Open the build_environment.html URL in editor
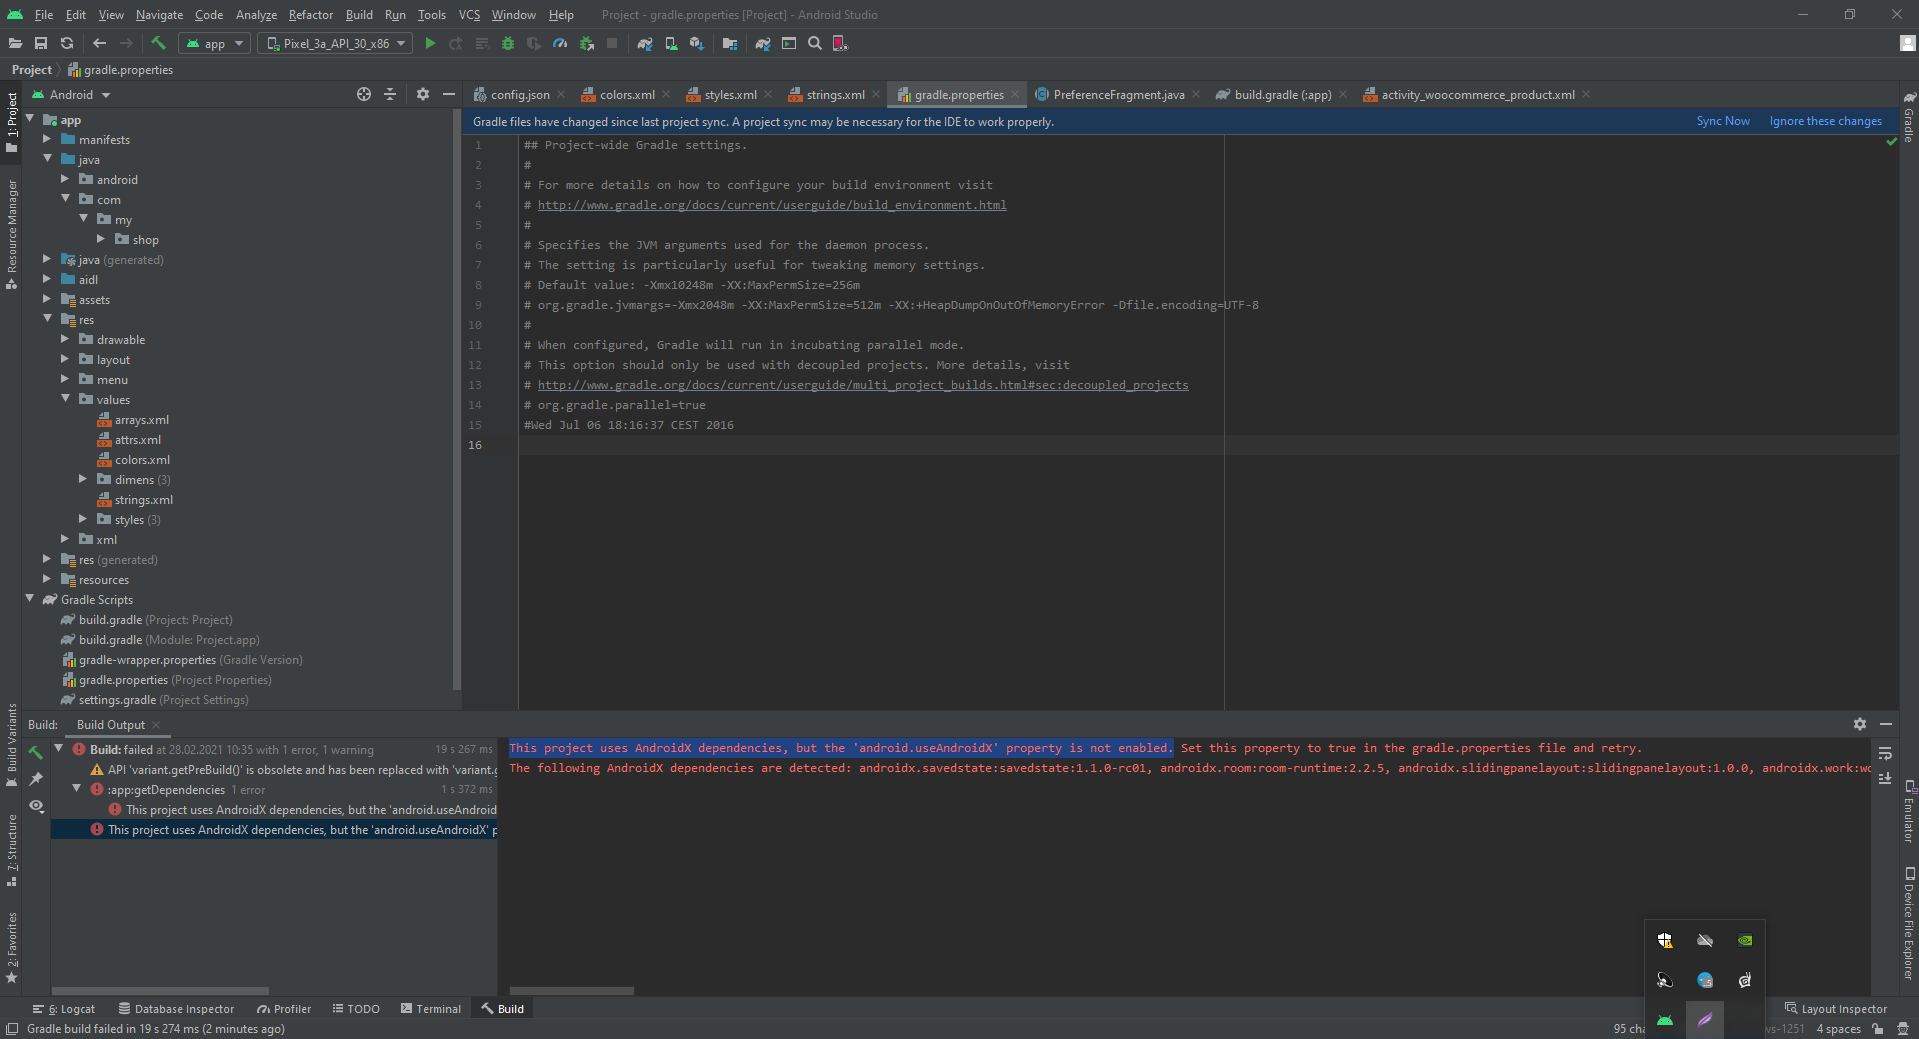The image size is (1919, 1039). point(772,205)
